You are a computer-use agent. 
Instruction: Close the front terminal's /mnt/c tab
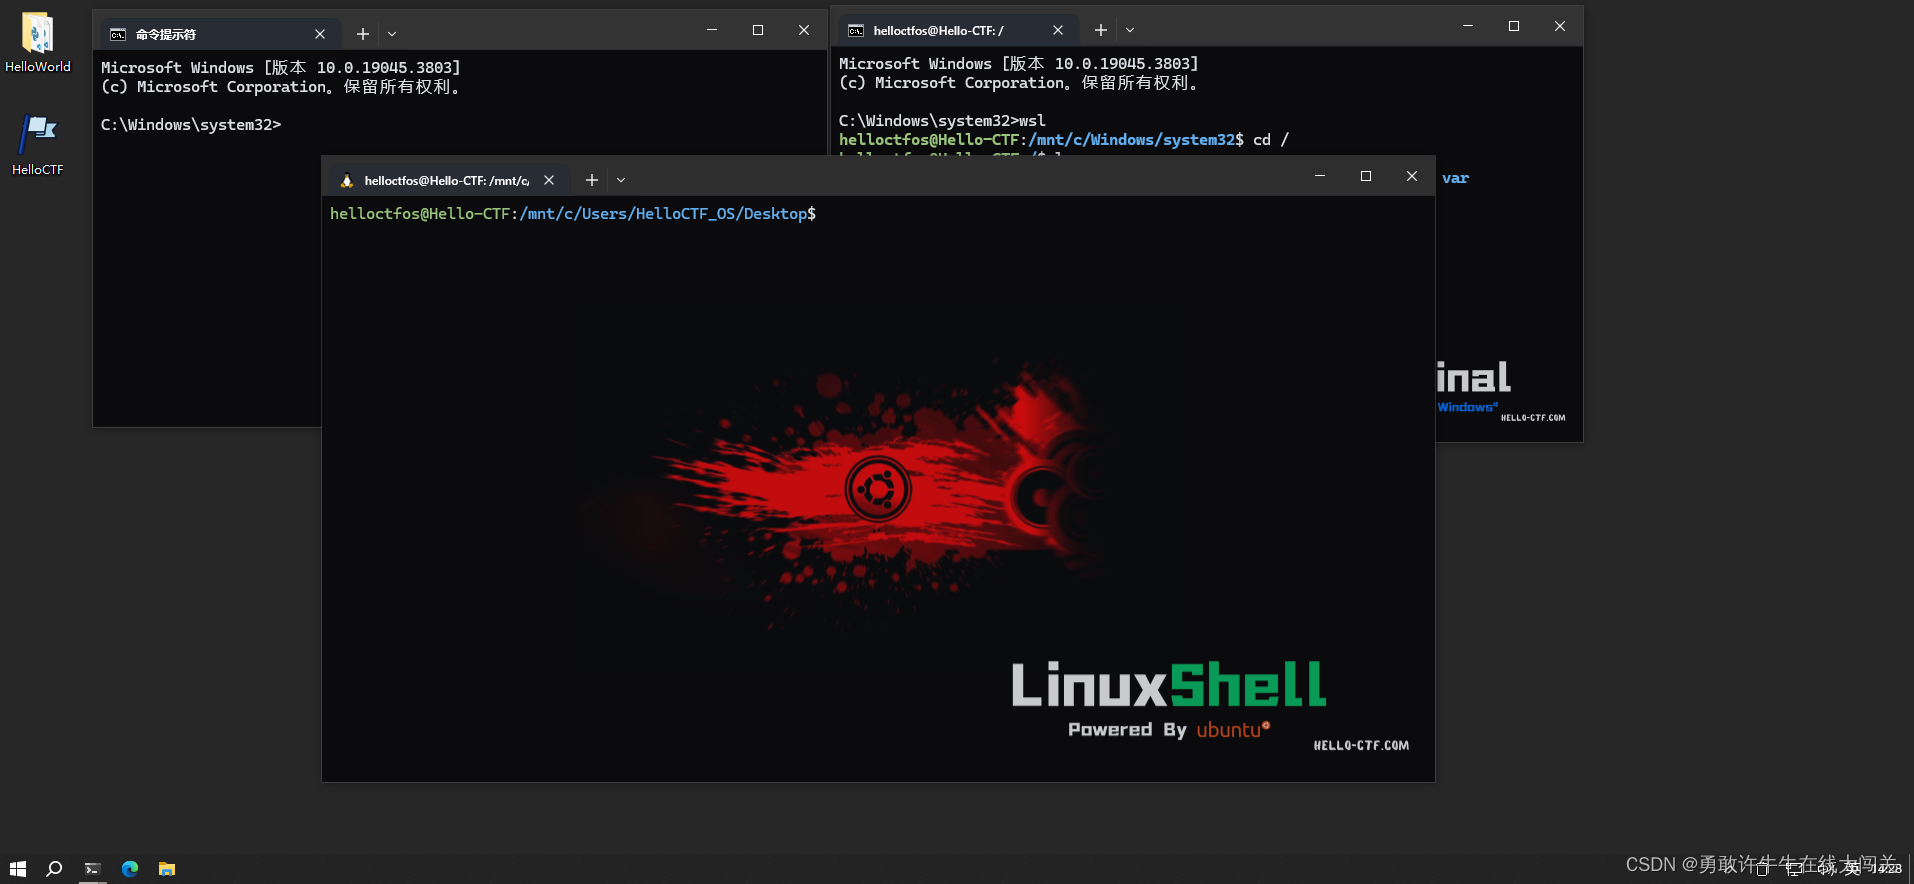click(x=549, y=180)
